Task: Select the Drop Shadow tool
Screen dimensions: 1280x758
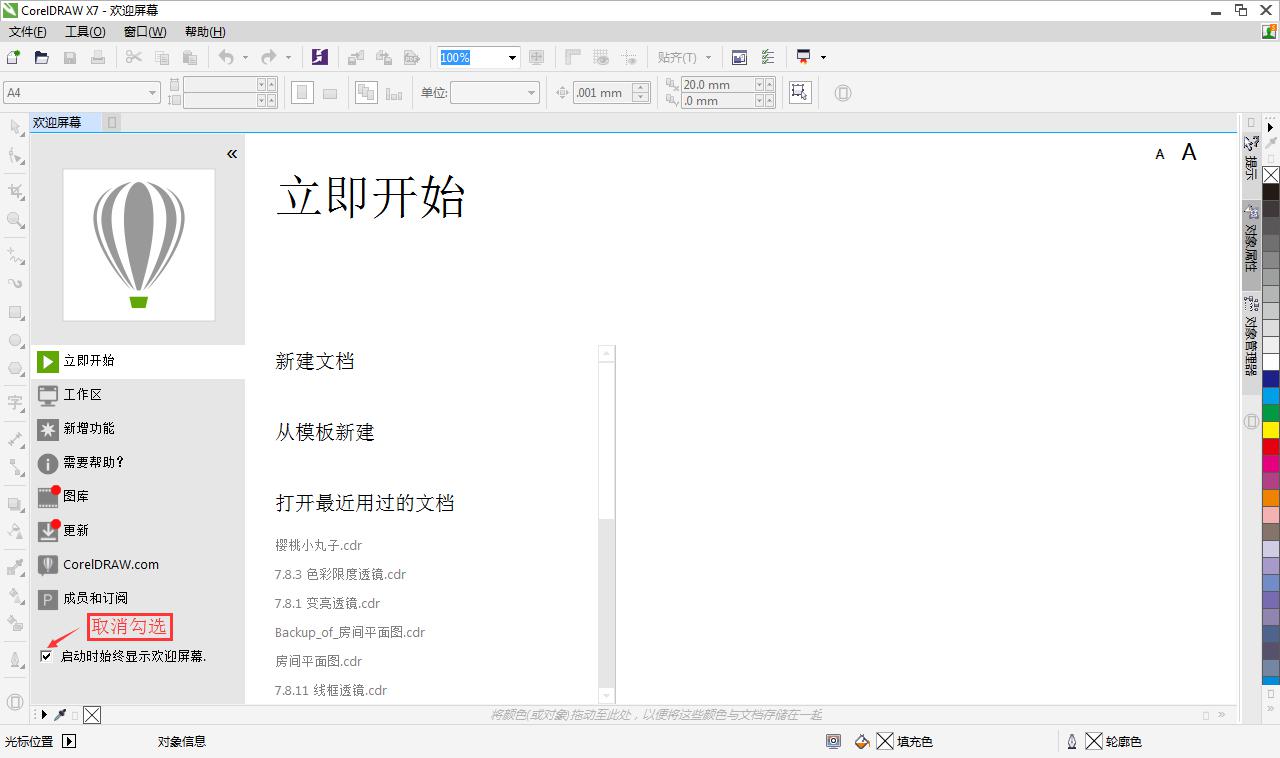Action: [15, 503]
